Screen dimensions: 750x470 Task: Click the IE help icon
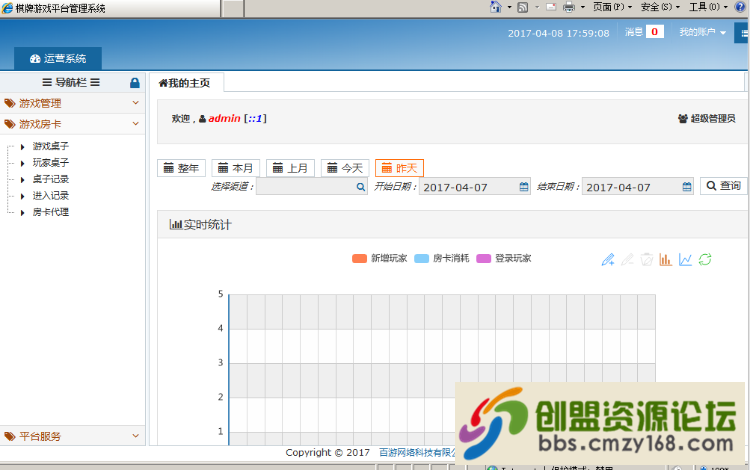(x=740, y=6)
